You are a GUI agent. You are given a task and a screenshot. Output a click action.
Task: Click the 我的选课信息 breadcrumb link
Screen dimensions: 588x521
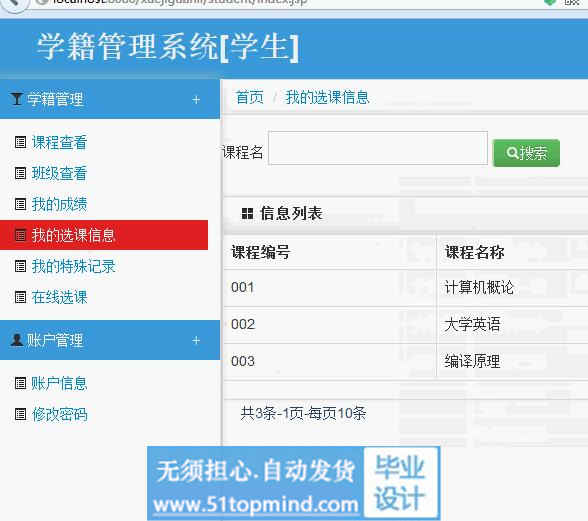tap(327, 98)
